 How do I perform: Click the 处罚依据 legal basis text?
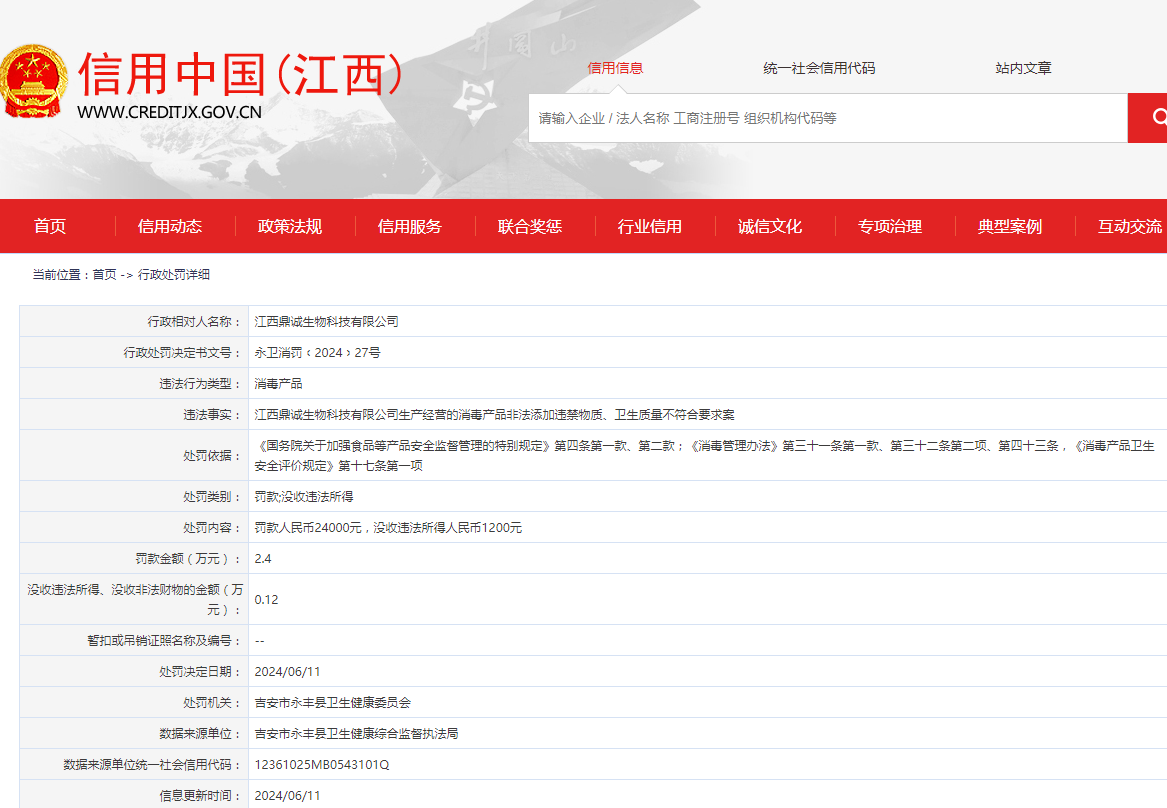704,455
